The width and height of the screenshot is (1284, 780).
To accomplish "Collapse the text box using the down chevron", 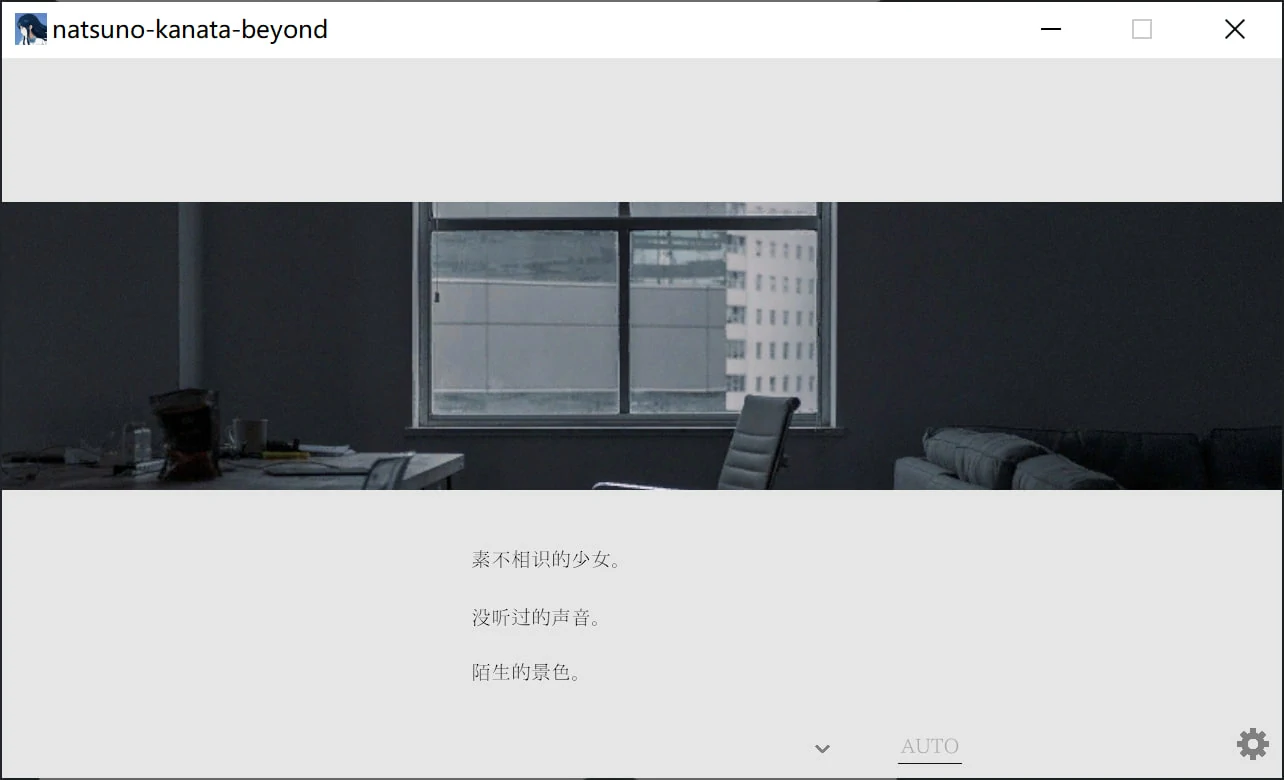I will pyautogui.click(x=822, y=748).
